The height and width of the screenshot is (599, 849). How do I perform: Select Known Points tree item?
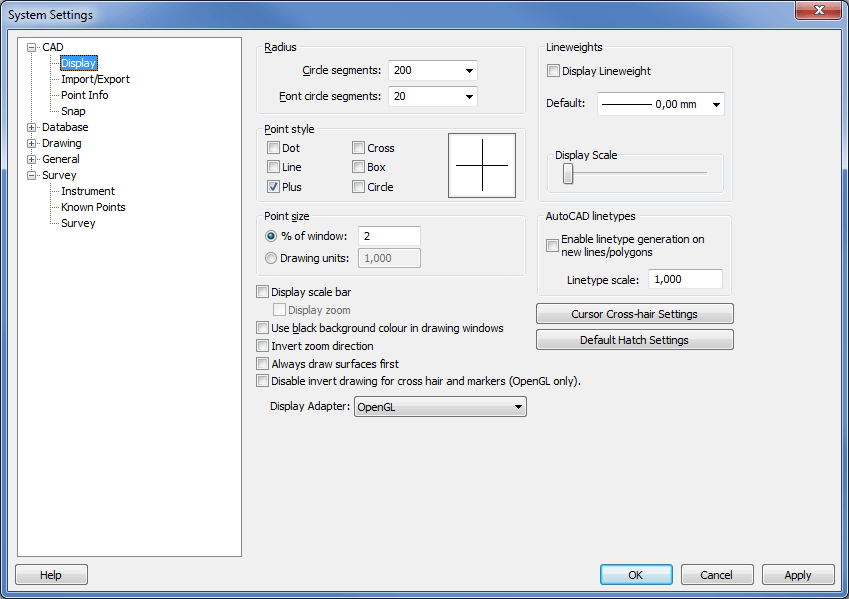pyautogui.click(x=93, y=207)
